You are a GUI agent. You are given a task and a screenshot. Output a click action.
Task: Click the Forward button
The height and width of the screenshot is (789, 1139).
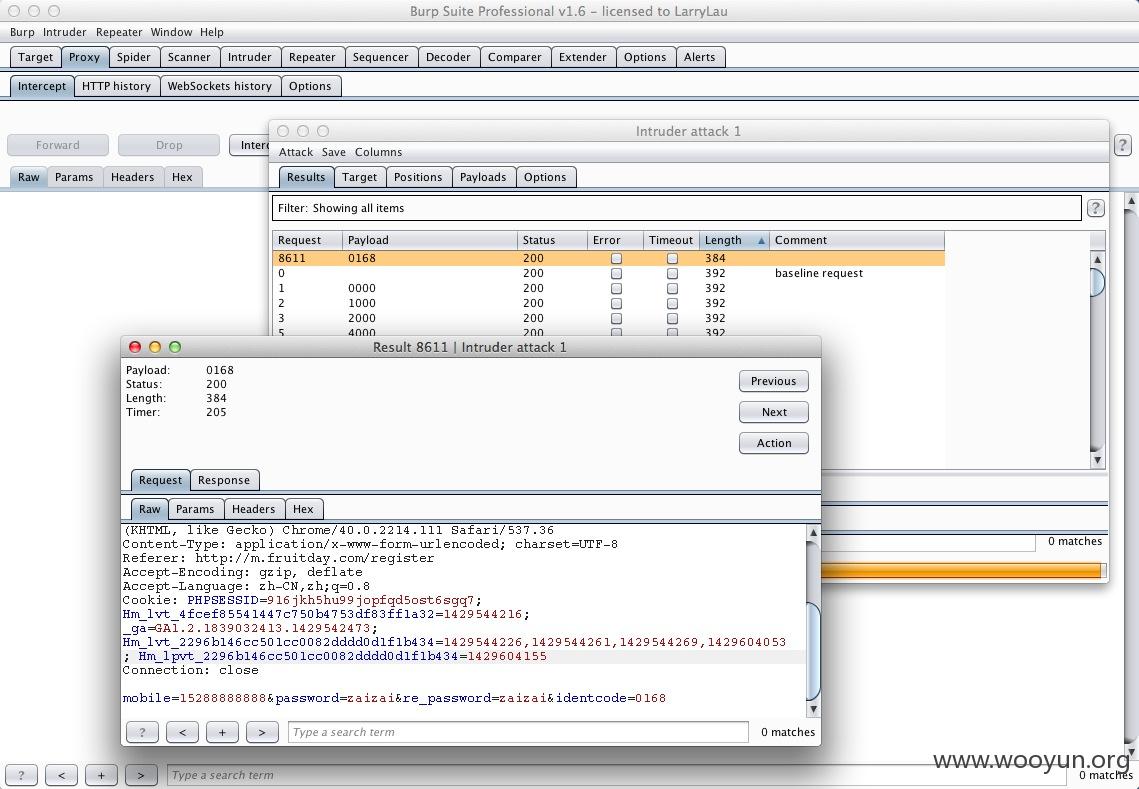[58, 145]
